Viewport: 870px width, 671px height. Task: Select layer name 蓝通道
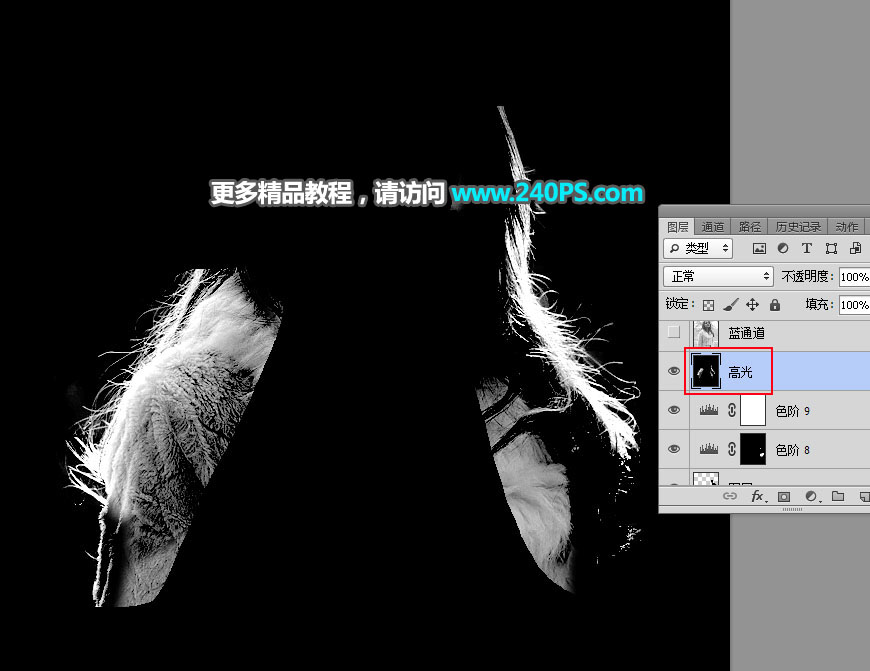coord(746,333)
